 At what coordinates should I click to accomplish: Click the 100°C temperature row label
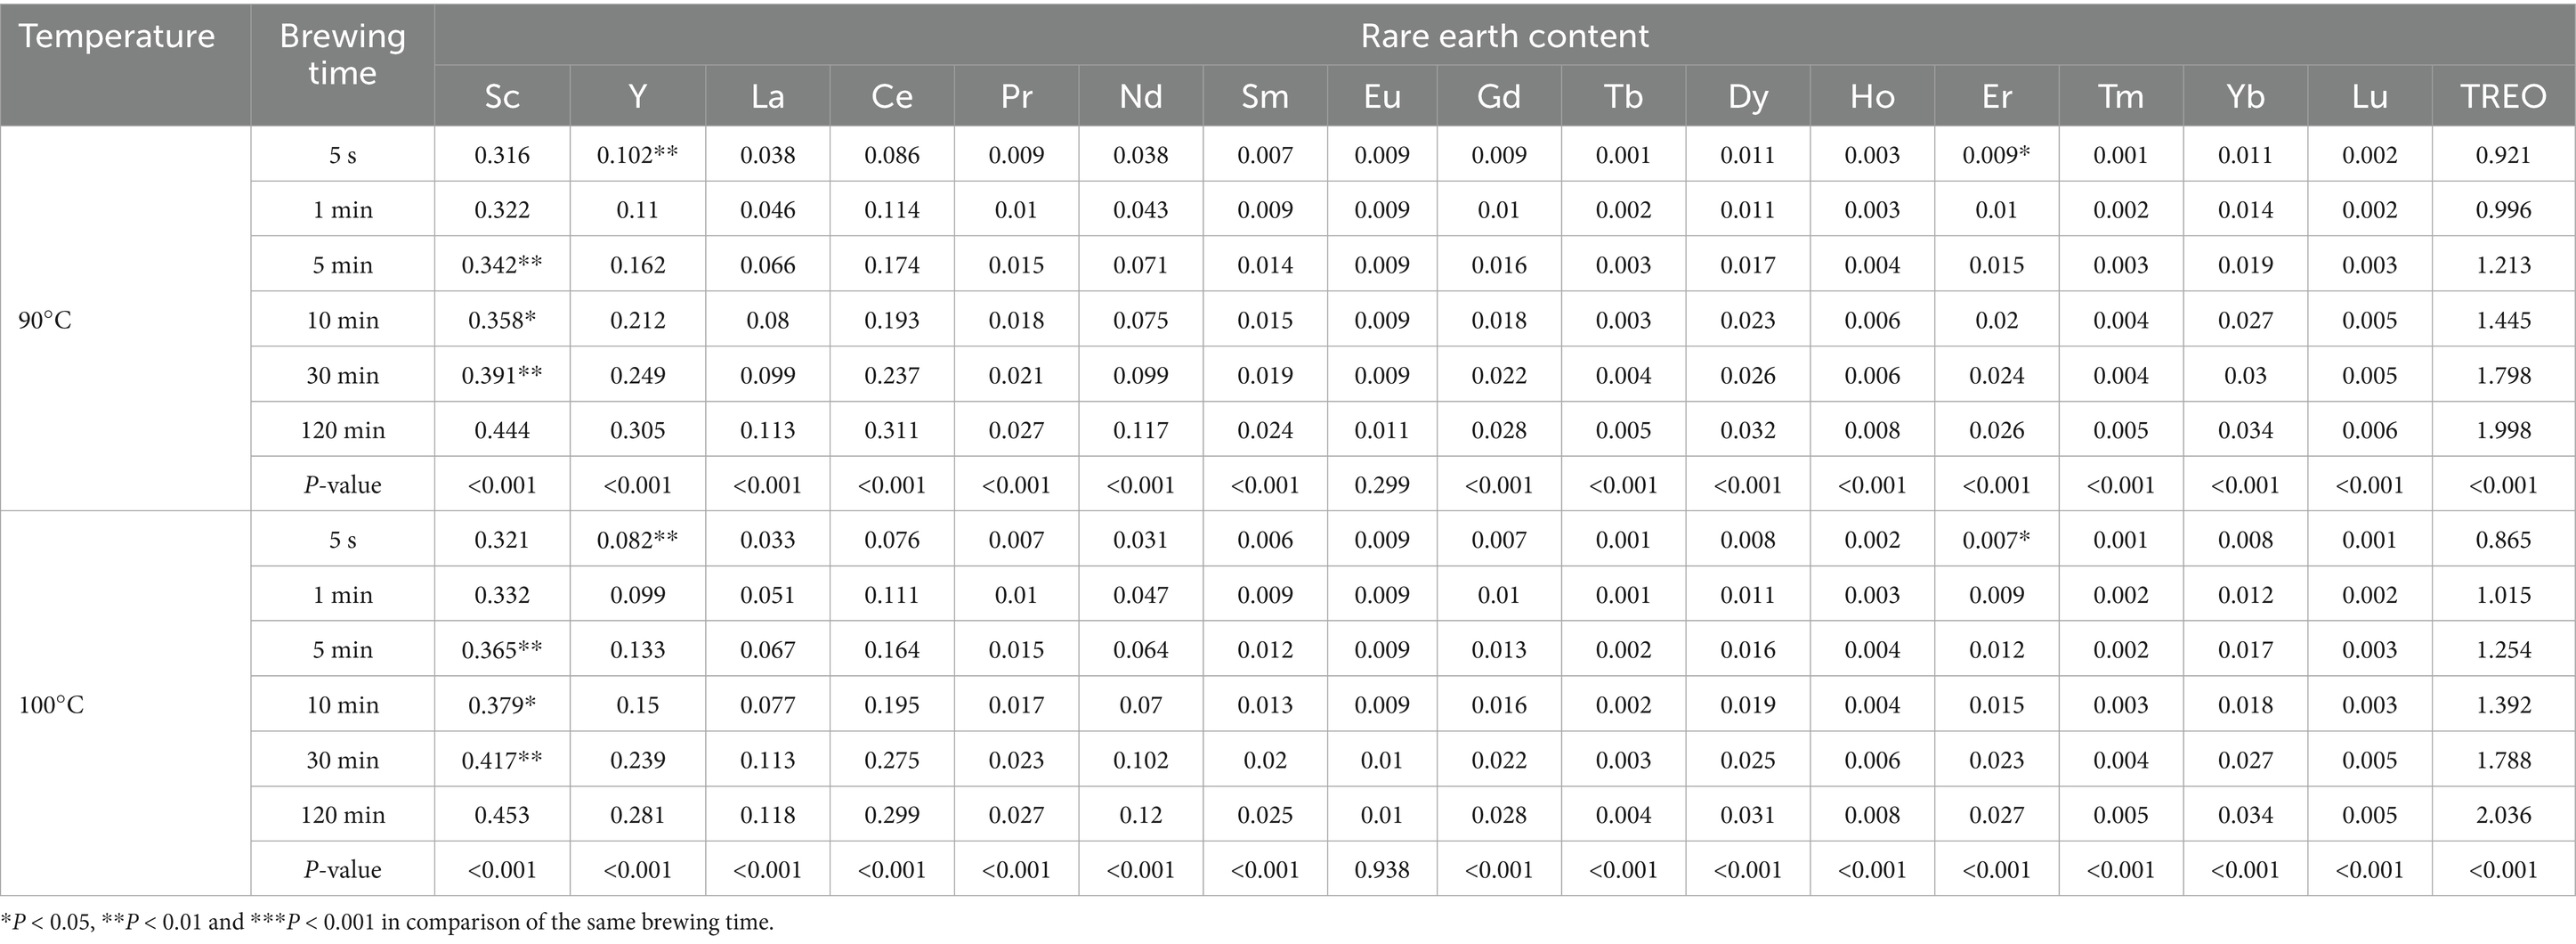(x=51, y=705)
